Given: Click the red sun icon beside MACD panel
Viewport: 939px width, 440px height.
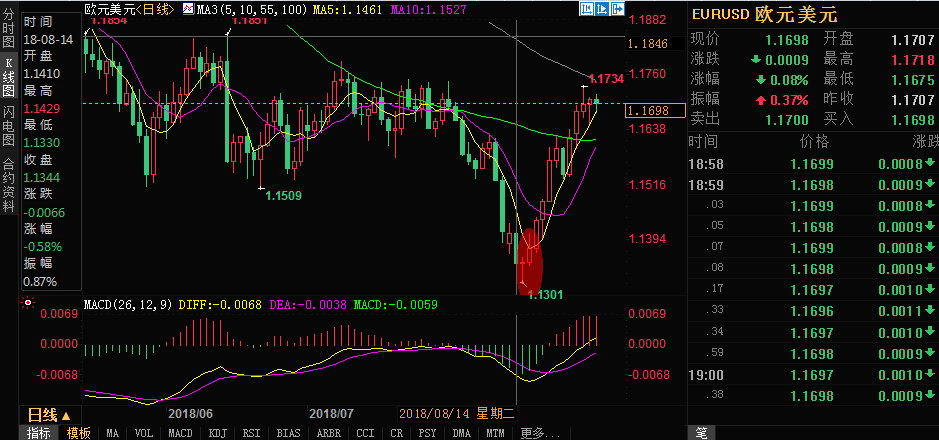Looking at the screenshot, I should coord(27,302).
